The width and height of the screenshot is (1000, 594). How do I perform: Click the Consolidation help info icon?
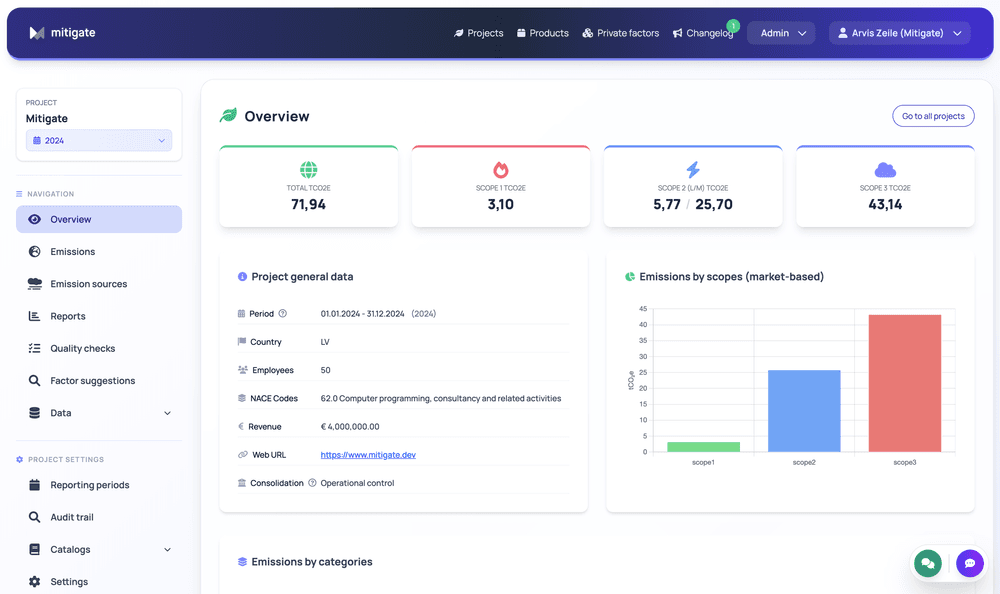[312, 483]
